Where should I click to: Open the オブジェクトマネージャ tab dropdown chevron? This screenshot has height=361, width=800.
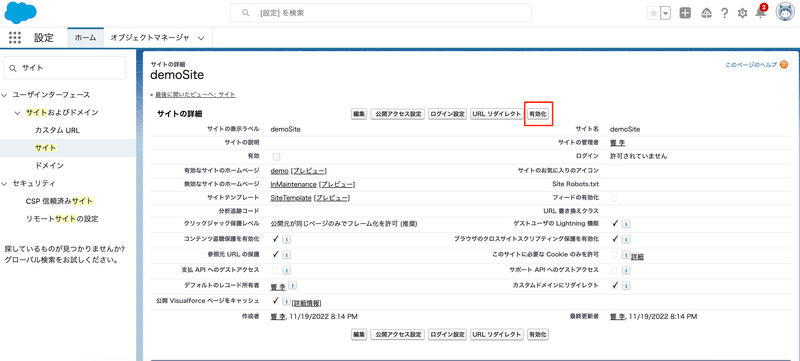click(x=201, y=38)
